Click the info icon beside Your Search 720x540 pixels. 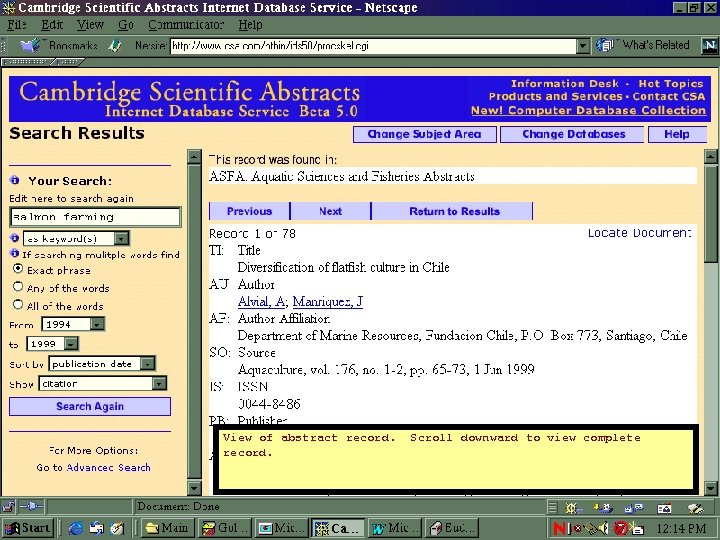(x=15, y=180)
